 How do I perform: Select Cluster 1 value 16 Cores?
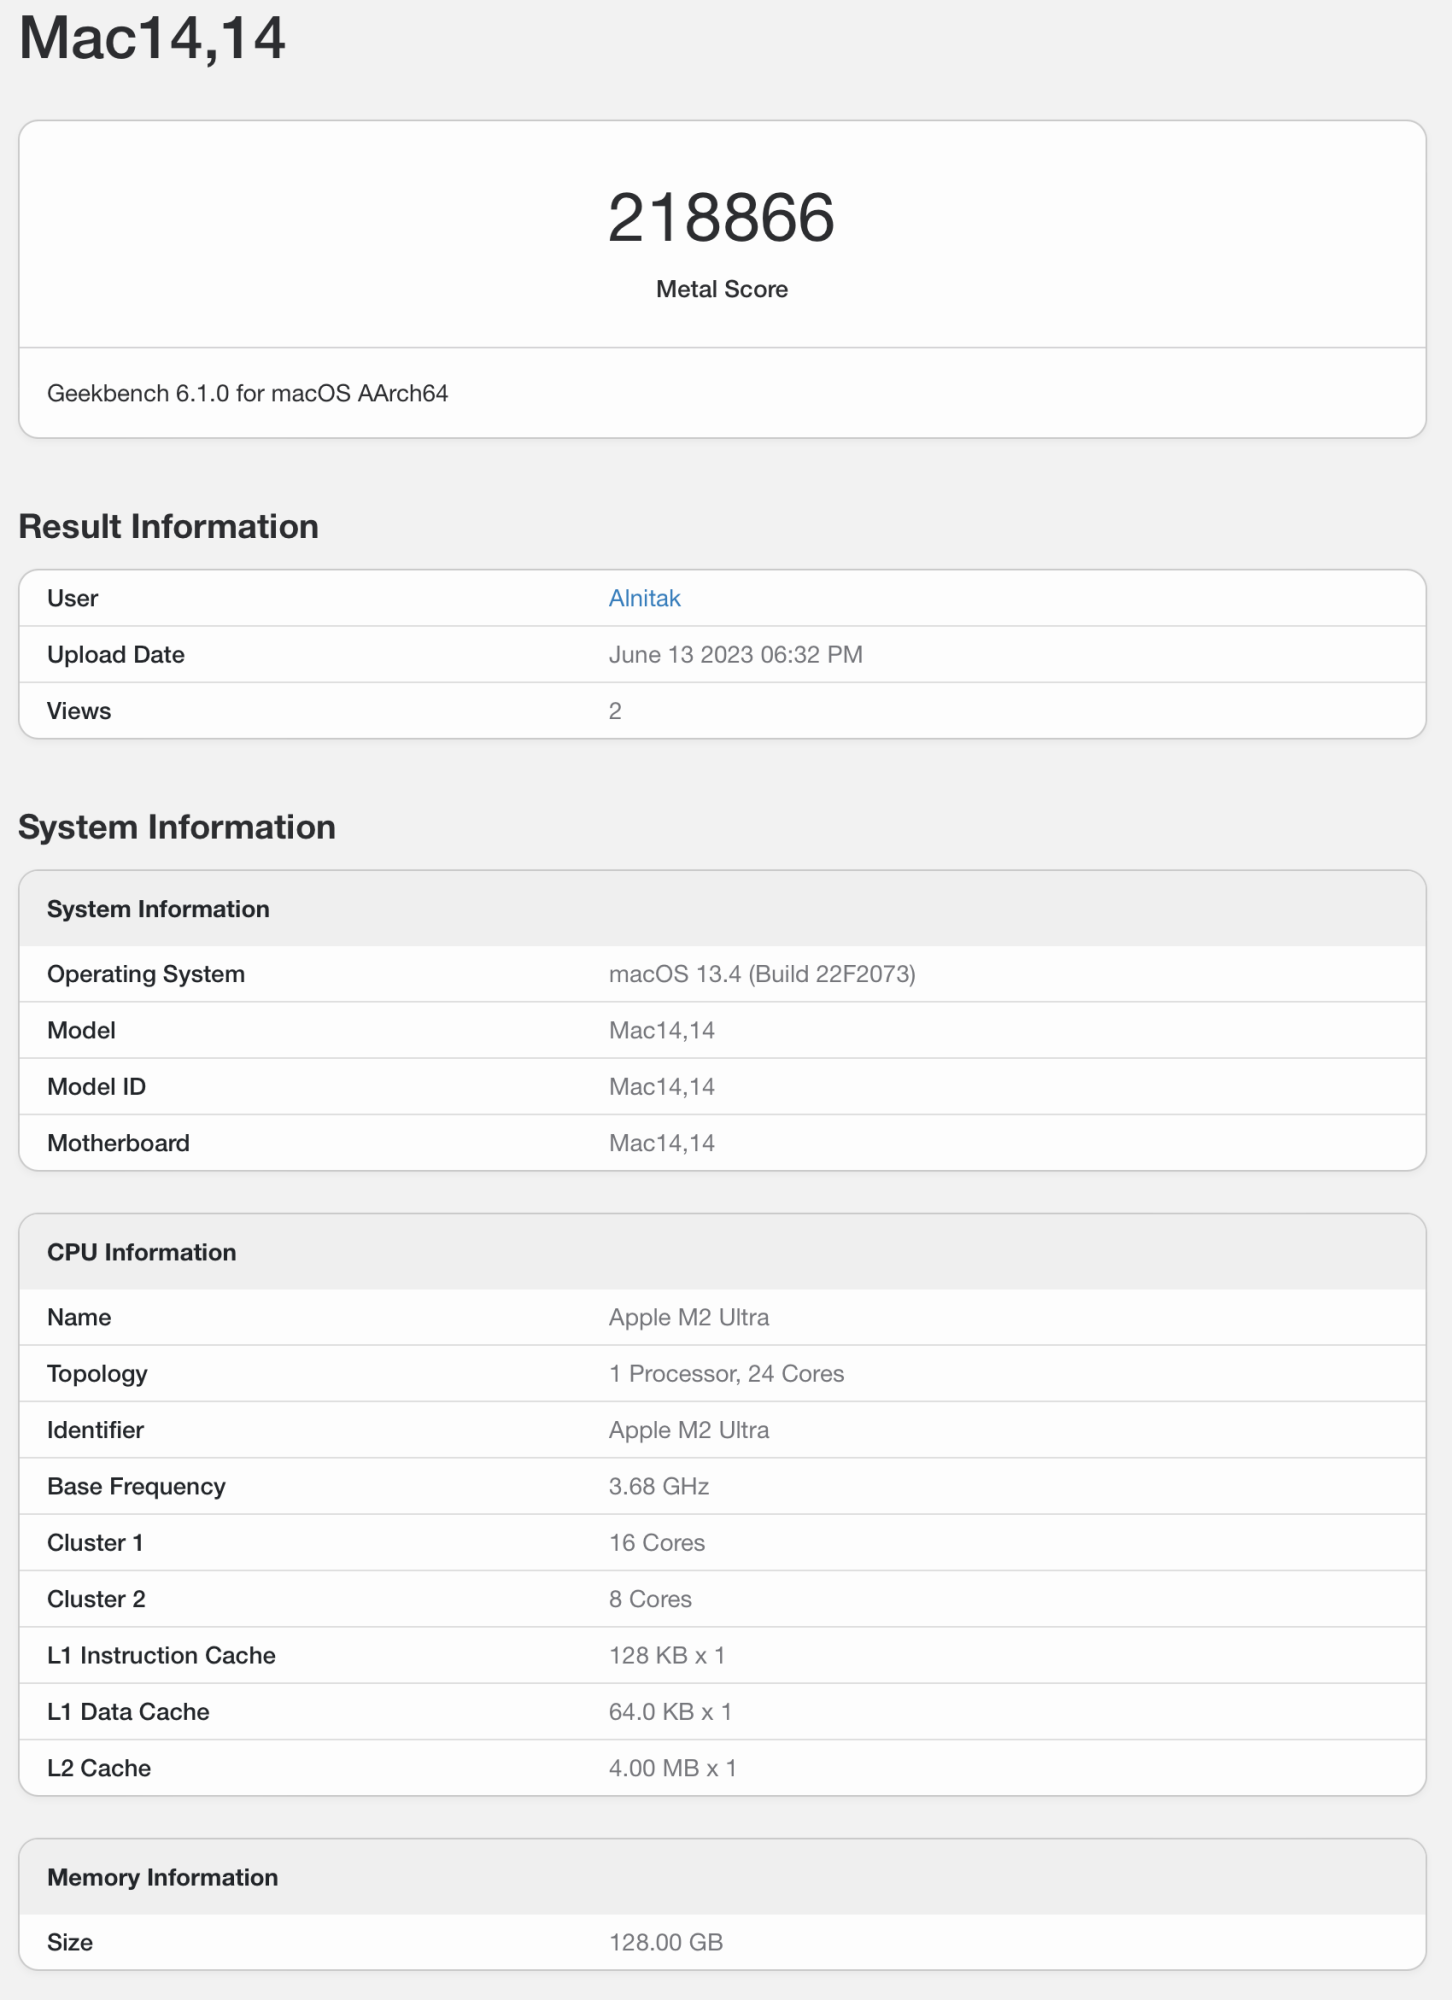tap(657, 1542)
